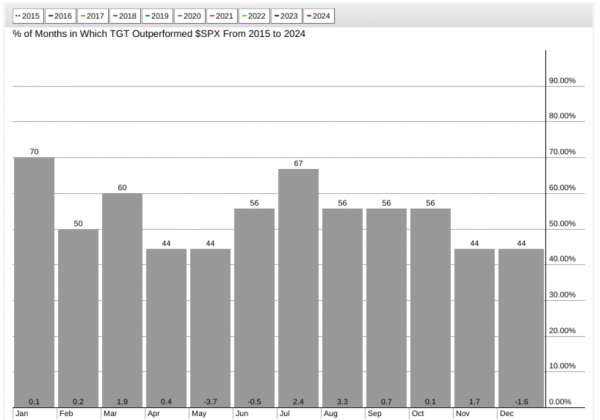The width and height of the screenshot is (600, 420).
Task: Click the October bar in the chart
Action: coord(430,308)
